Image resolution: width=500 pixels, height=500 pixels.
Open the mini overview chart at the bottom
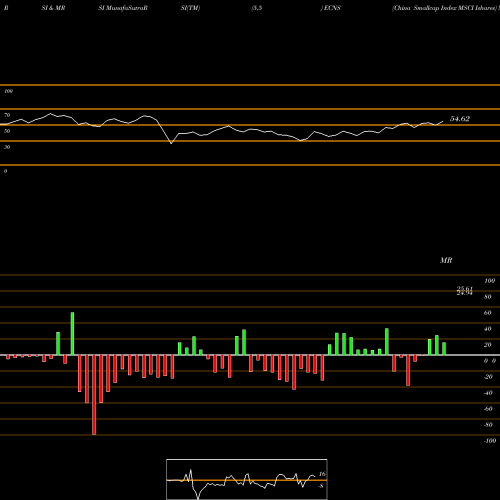coord(247,479)
